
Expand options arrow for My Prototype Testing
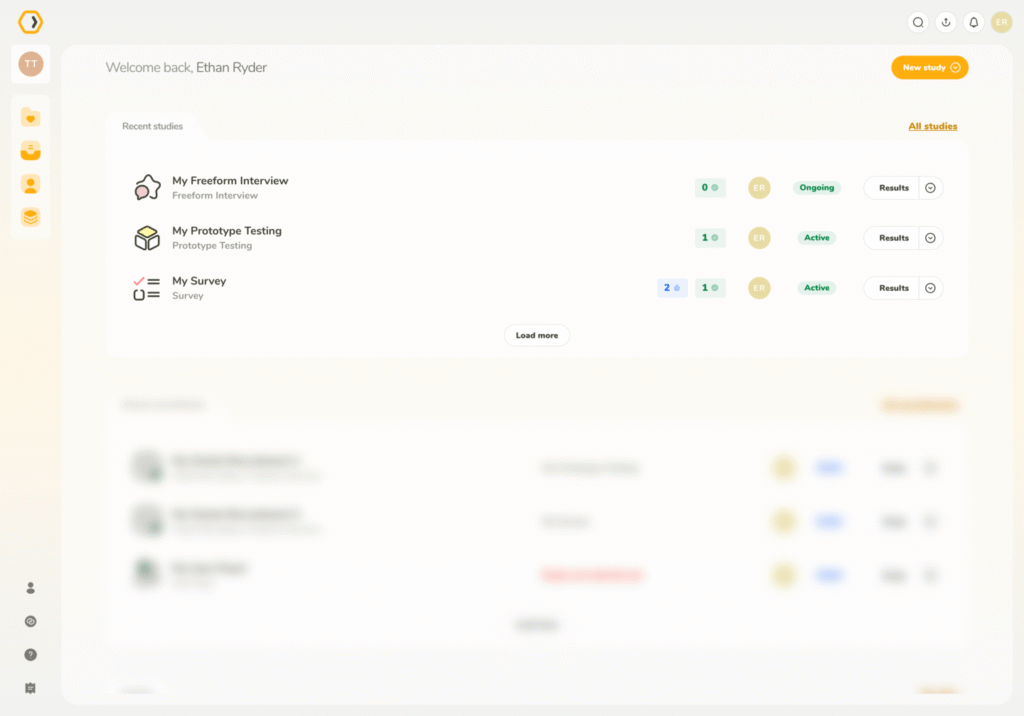click(930, 238)
